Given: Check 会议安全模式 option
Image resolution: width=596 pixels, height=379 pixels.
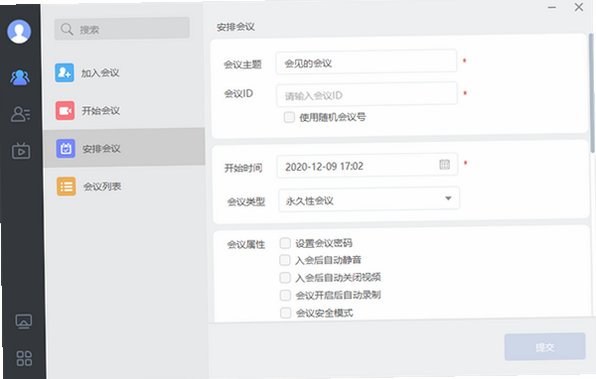Looking at the screenshot, I should click(x=285, y=313).
